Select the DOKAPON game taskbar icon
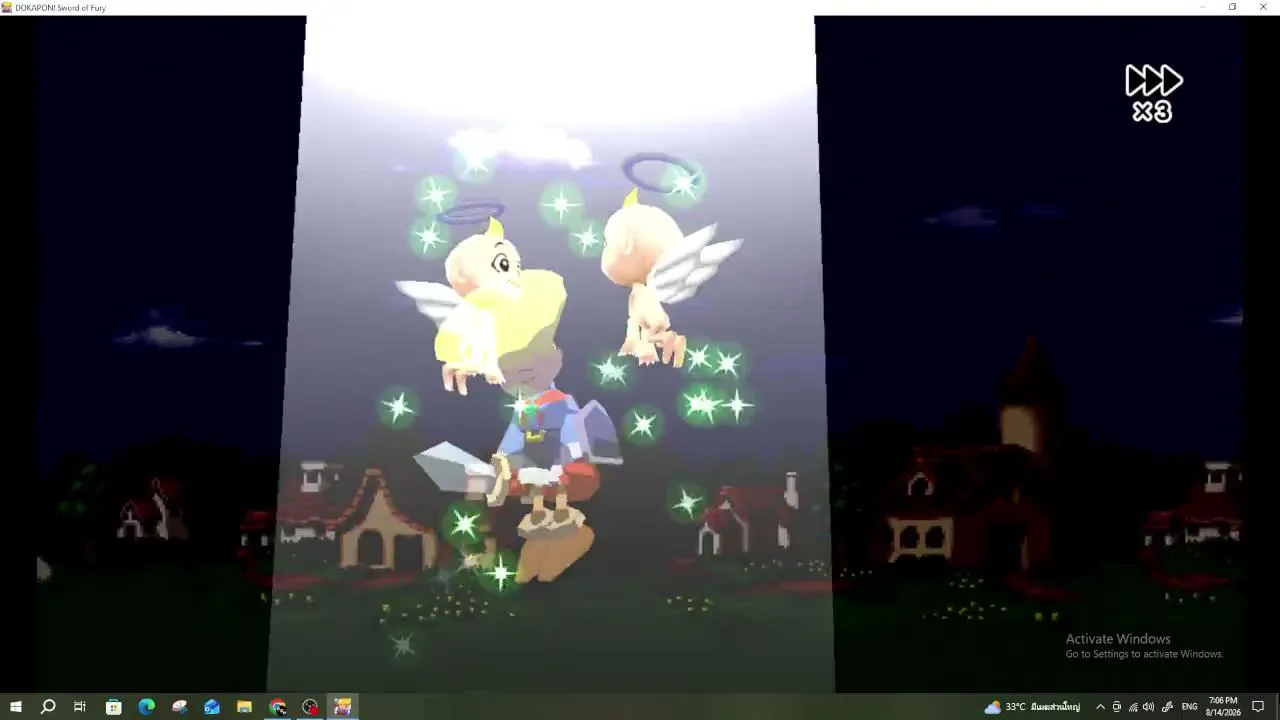Image resolution: width=1280 pixels, height=720 pixels. (343, 707)
